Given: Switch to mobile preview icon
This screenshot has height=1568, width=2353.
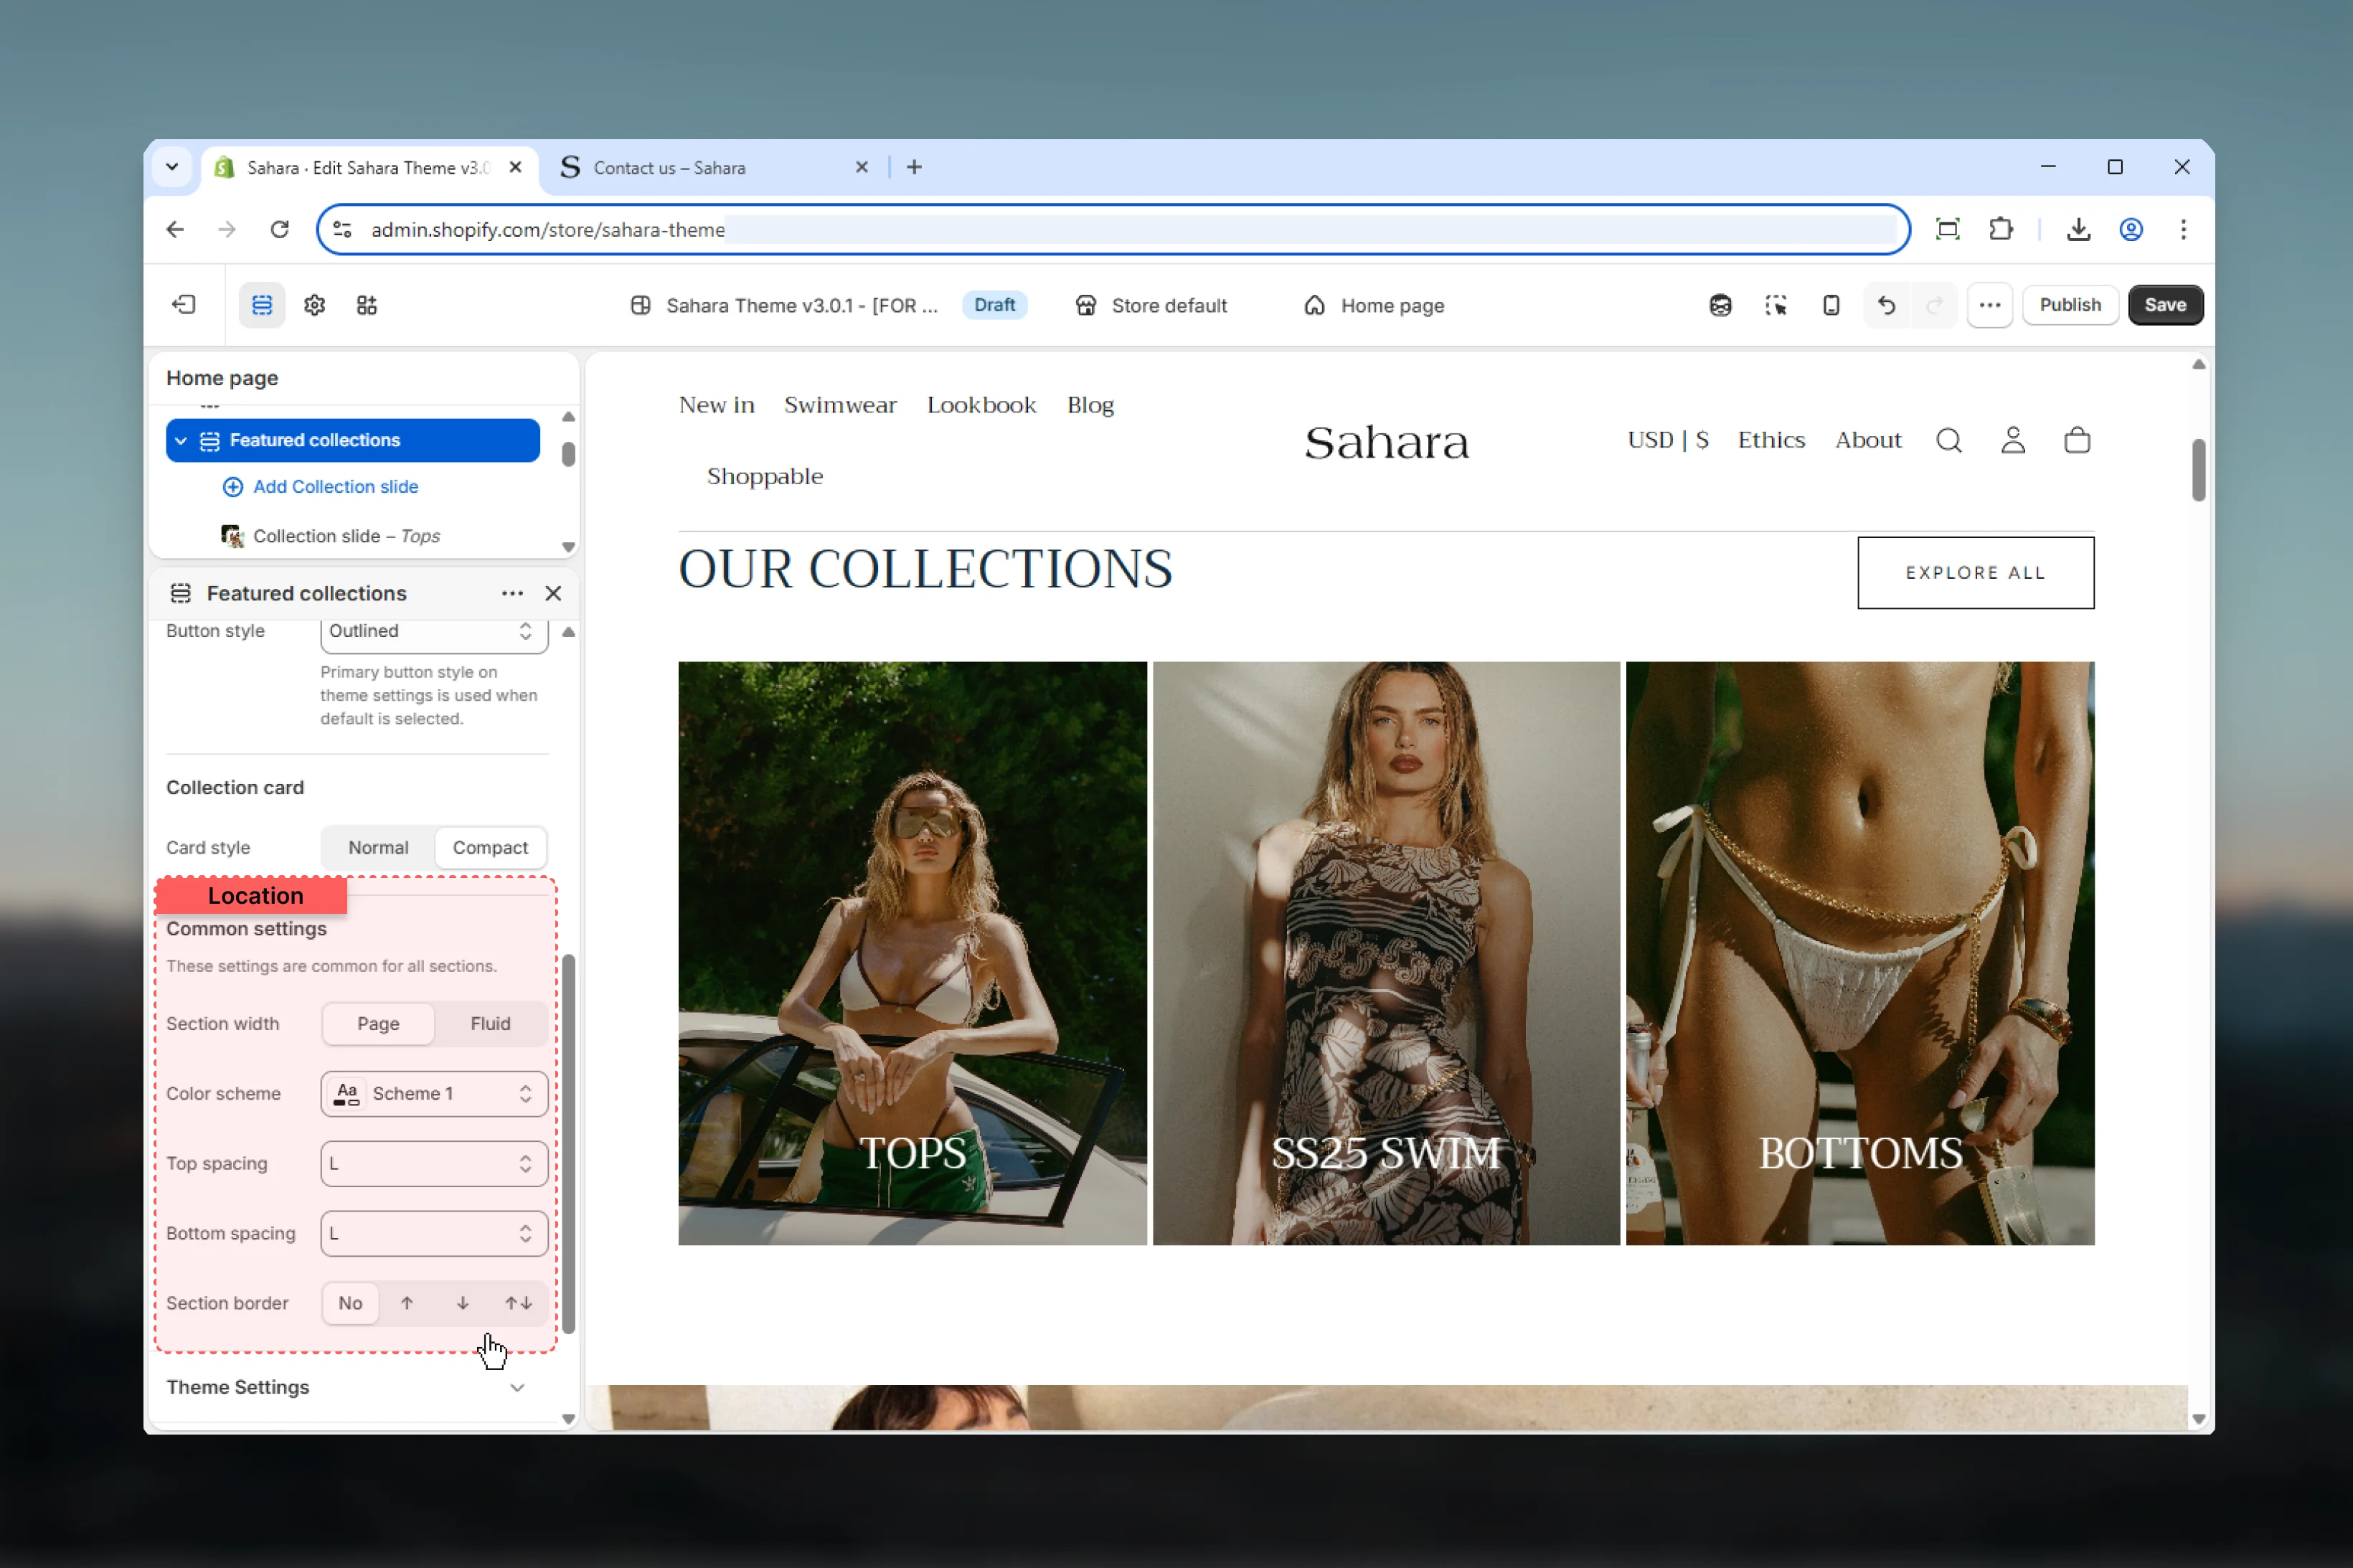Looking at the screenshot, I should tap(1831, 305).
